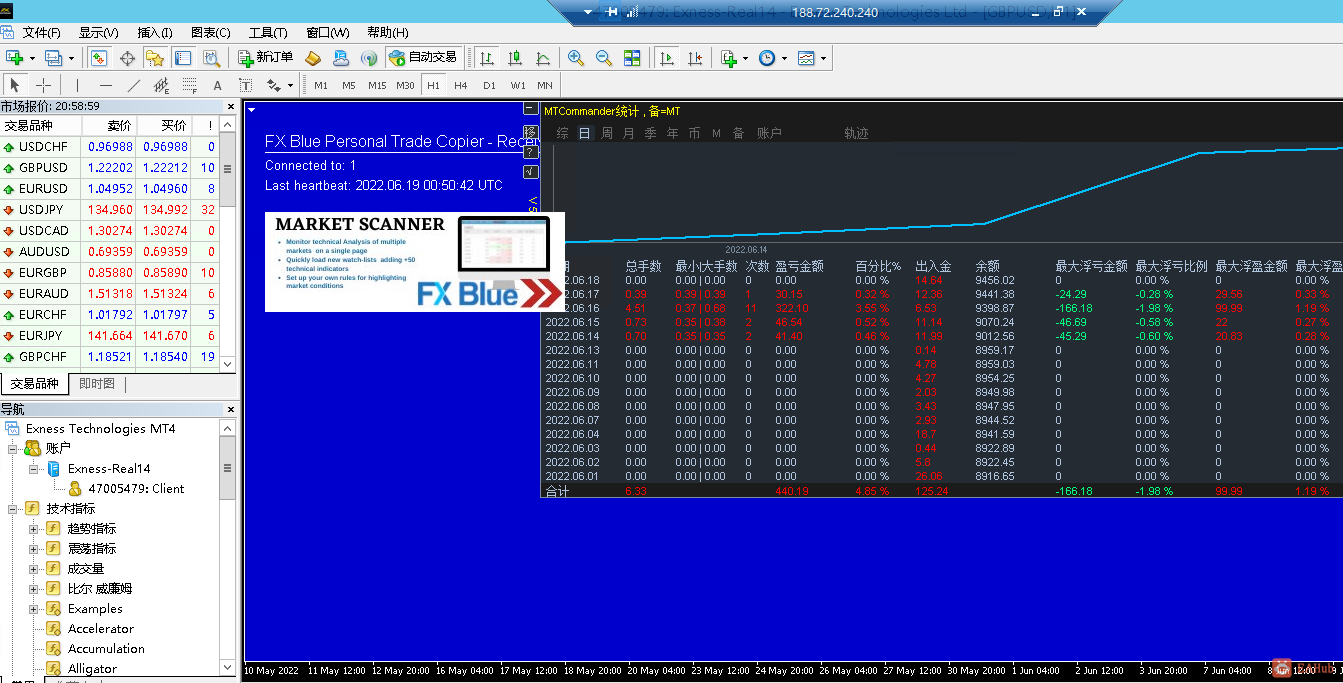Collapse the Exness-Real14 account node

[33, 468]
